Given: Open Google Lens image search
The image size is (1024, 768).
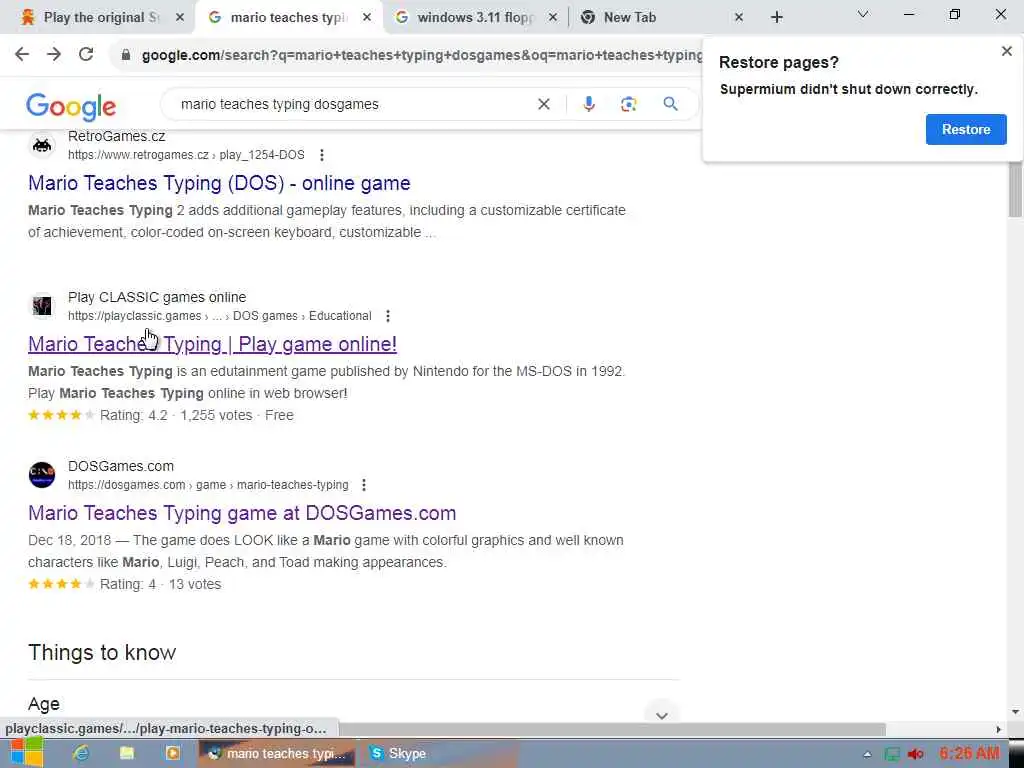Looking at the screenshot, I should pyautogui.click(x=628, y=104).
